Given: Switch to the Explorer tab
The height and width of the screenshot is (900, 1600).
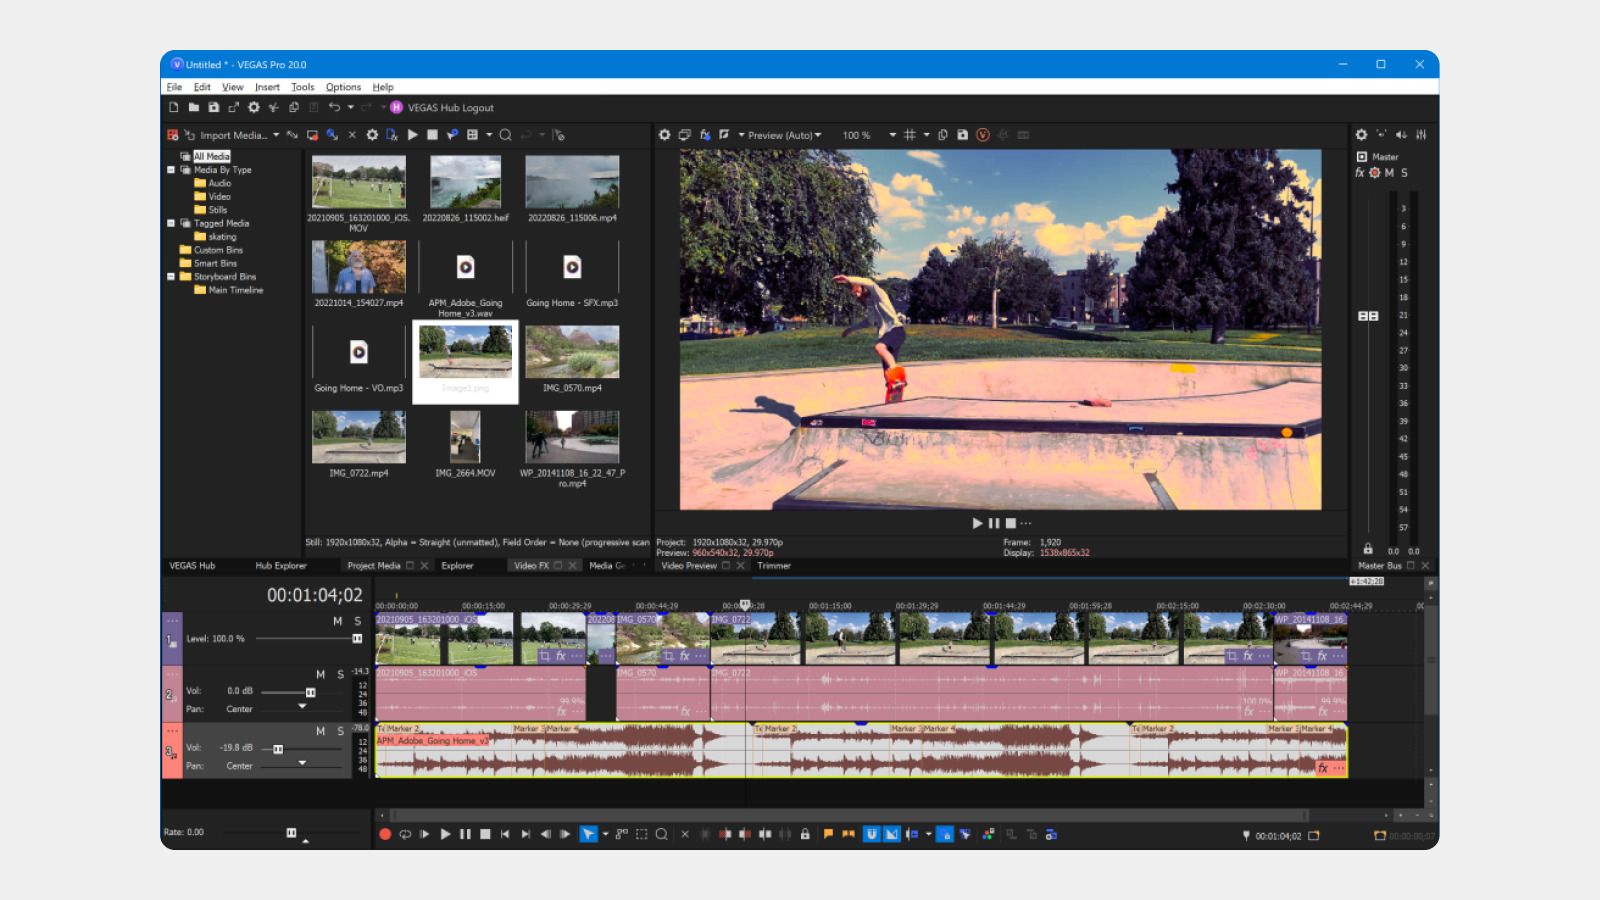Looking at the screenshot, I should (457, 566).
